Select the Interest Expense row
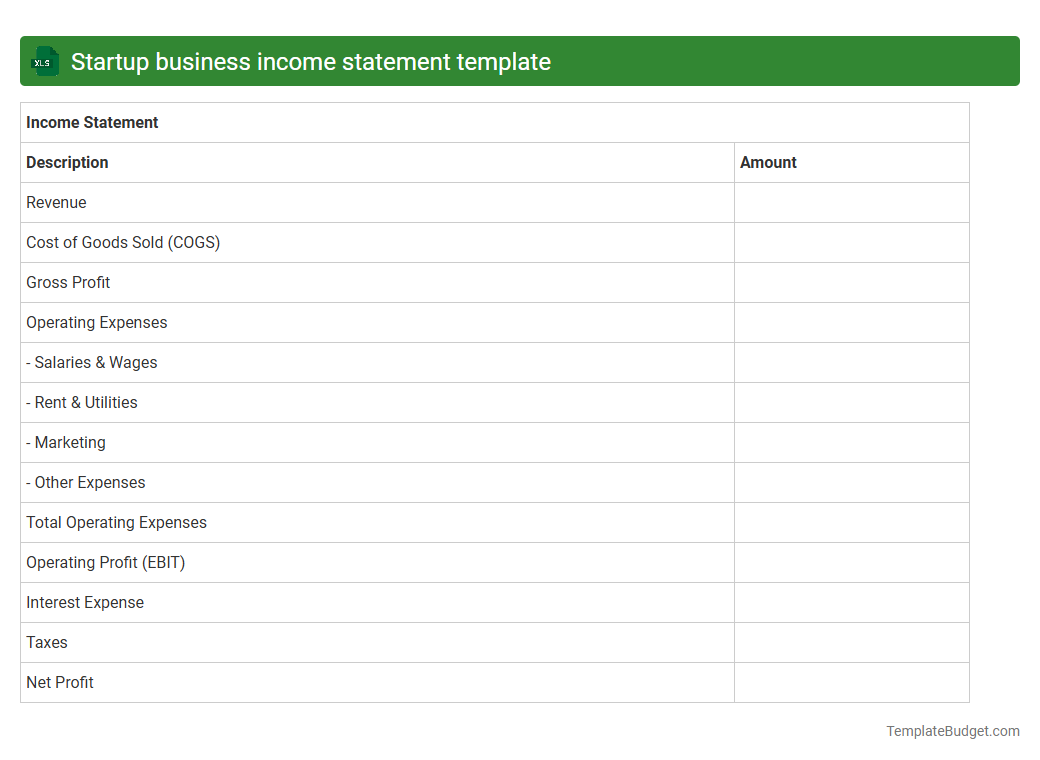The height and width of the screenshot is (760, 1040). tap(85, 602)
